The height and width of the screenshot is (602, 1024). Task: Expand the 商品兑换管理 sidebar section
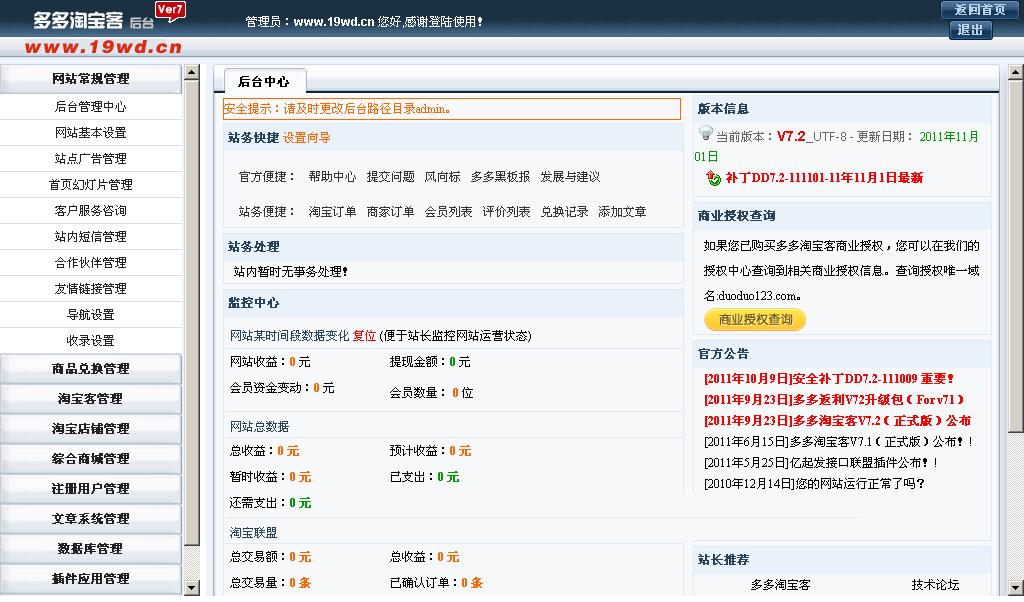click(91, 368)
